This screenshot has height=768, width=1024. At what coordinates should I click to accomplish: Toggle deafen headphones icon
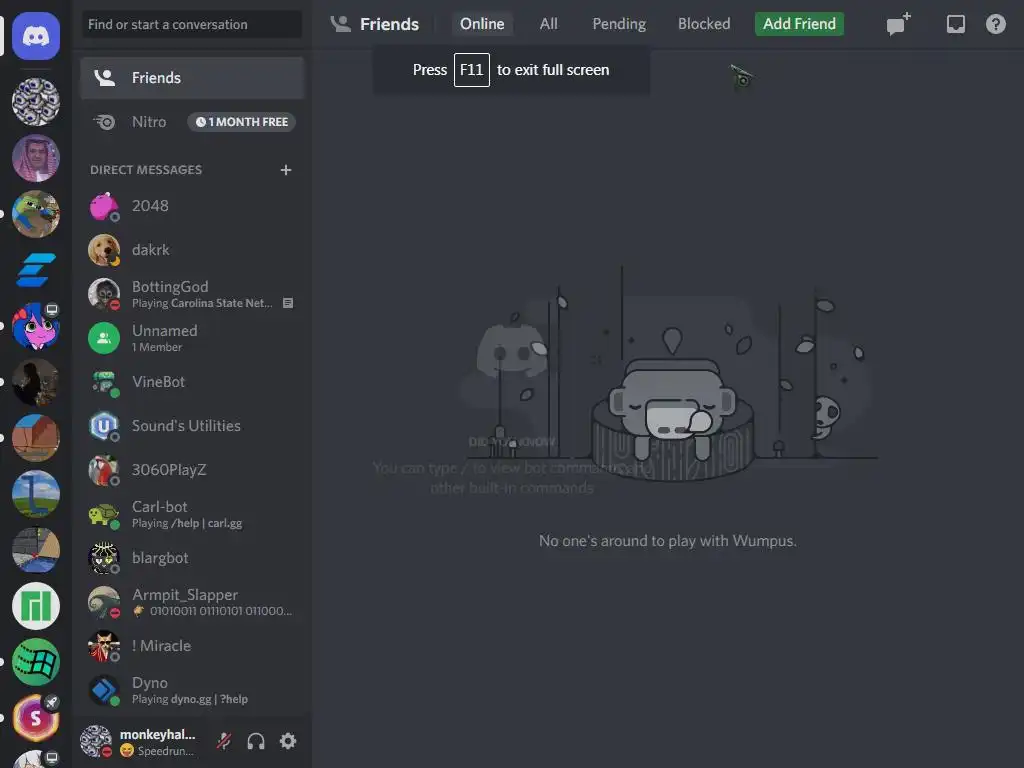click(256, 741)
